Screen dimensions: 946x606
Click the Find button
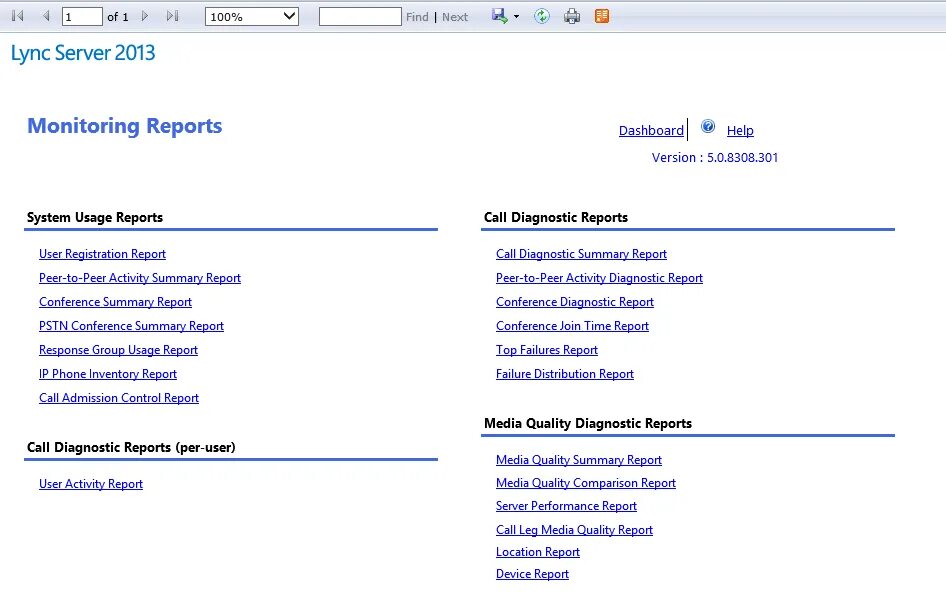(x=417, y=17)
